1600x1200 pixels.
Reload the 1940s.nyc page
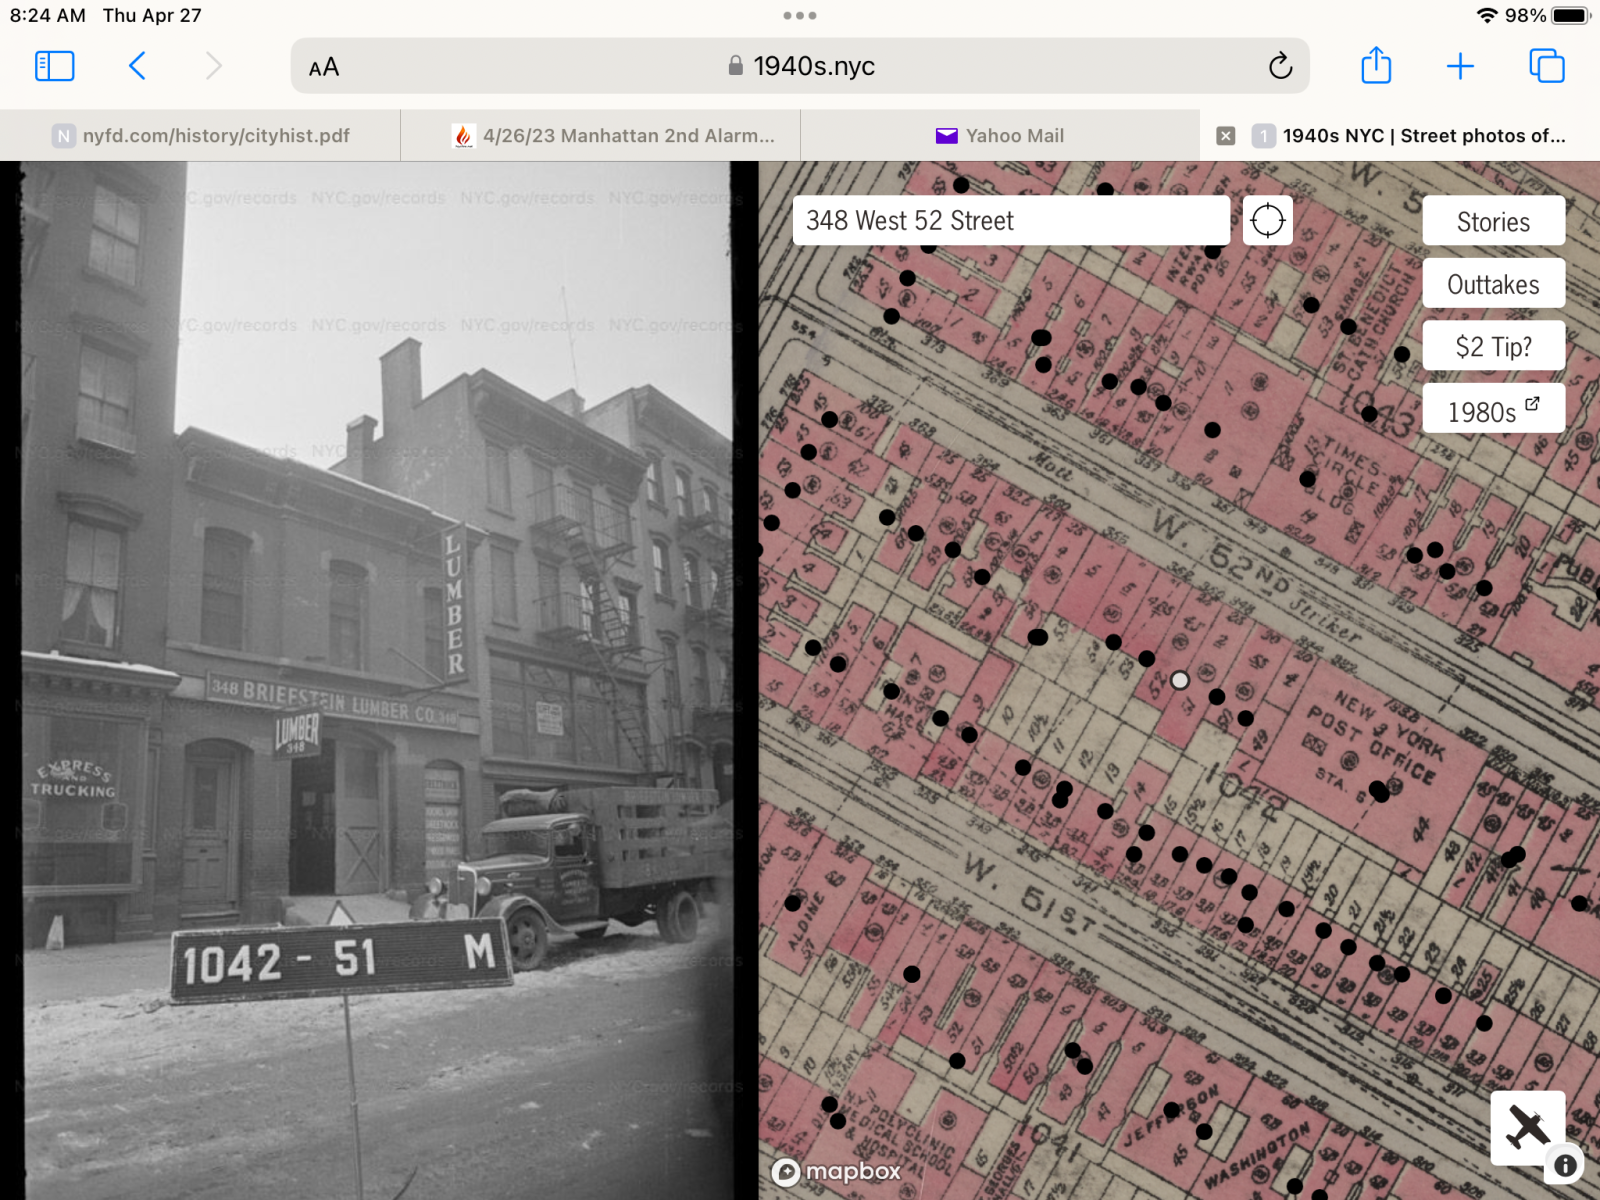(1280, 66)
